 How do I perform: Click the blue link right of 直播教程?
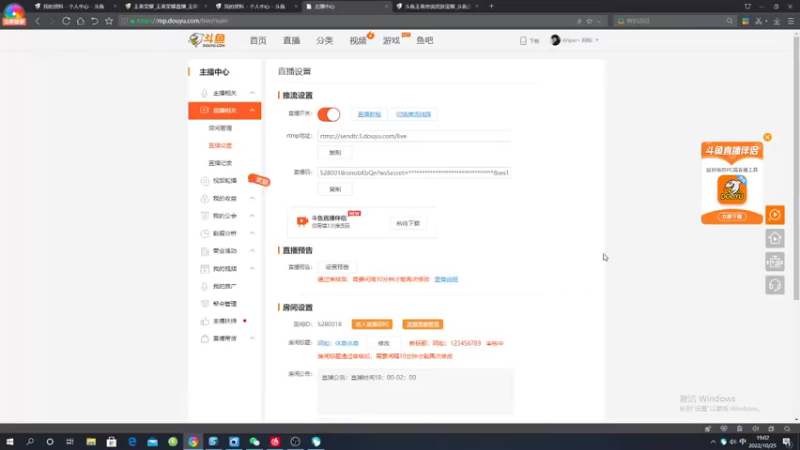[x=413, y=114]
